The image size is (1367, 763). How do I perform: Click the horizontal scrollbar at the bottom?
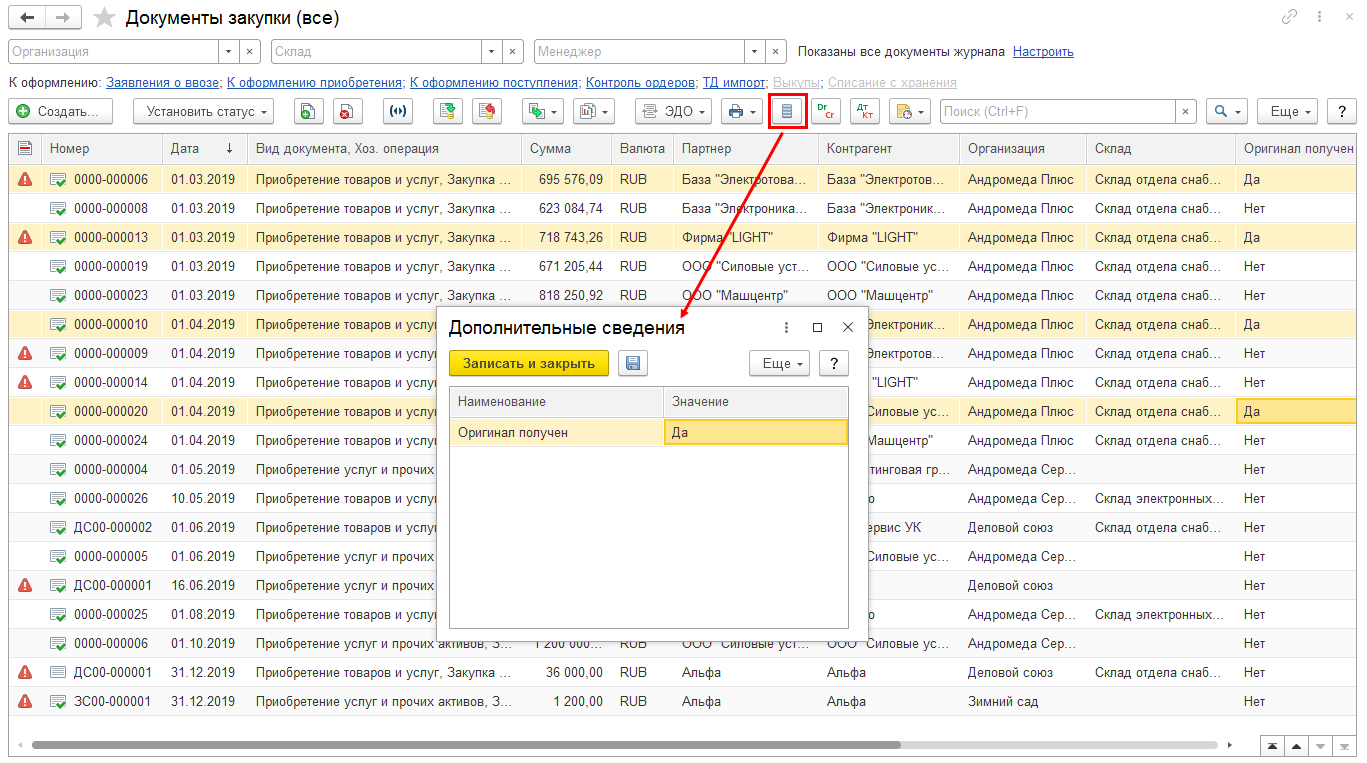pos(465,745)
